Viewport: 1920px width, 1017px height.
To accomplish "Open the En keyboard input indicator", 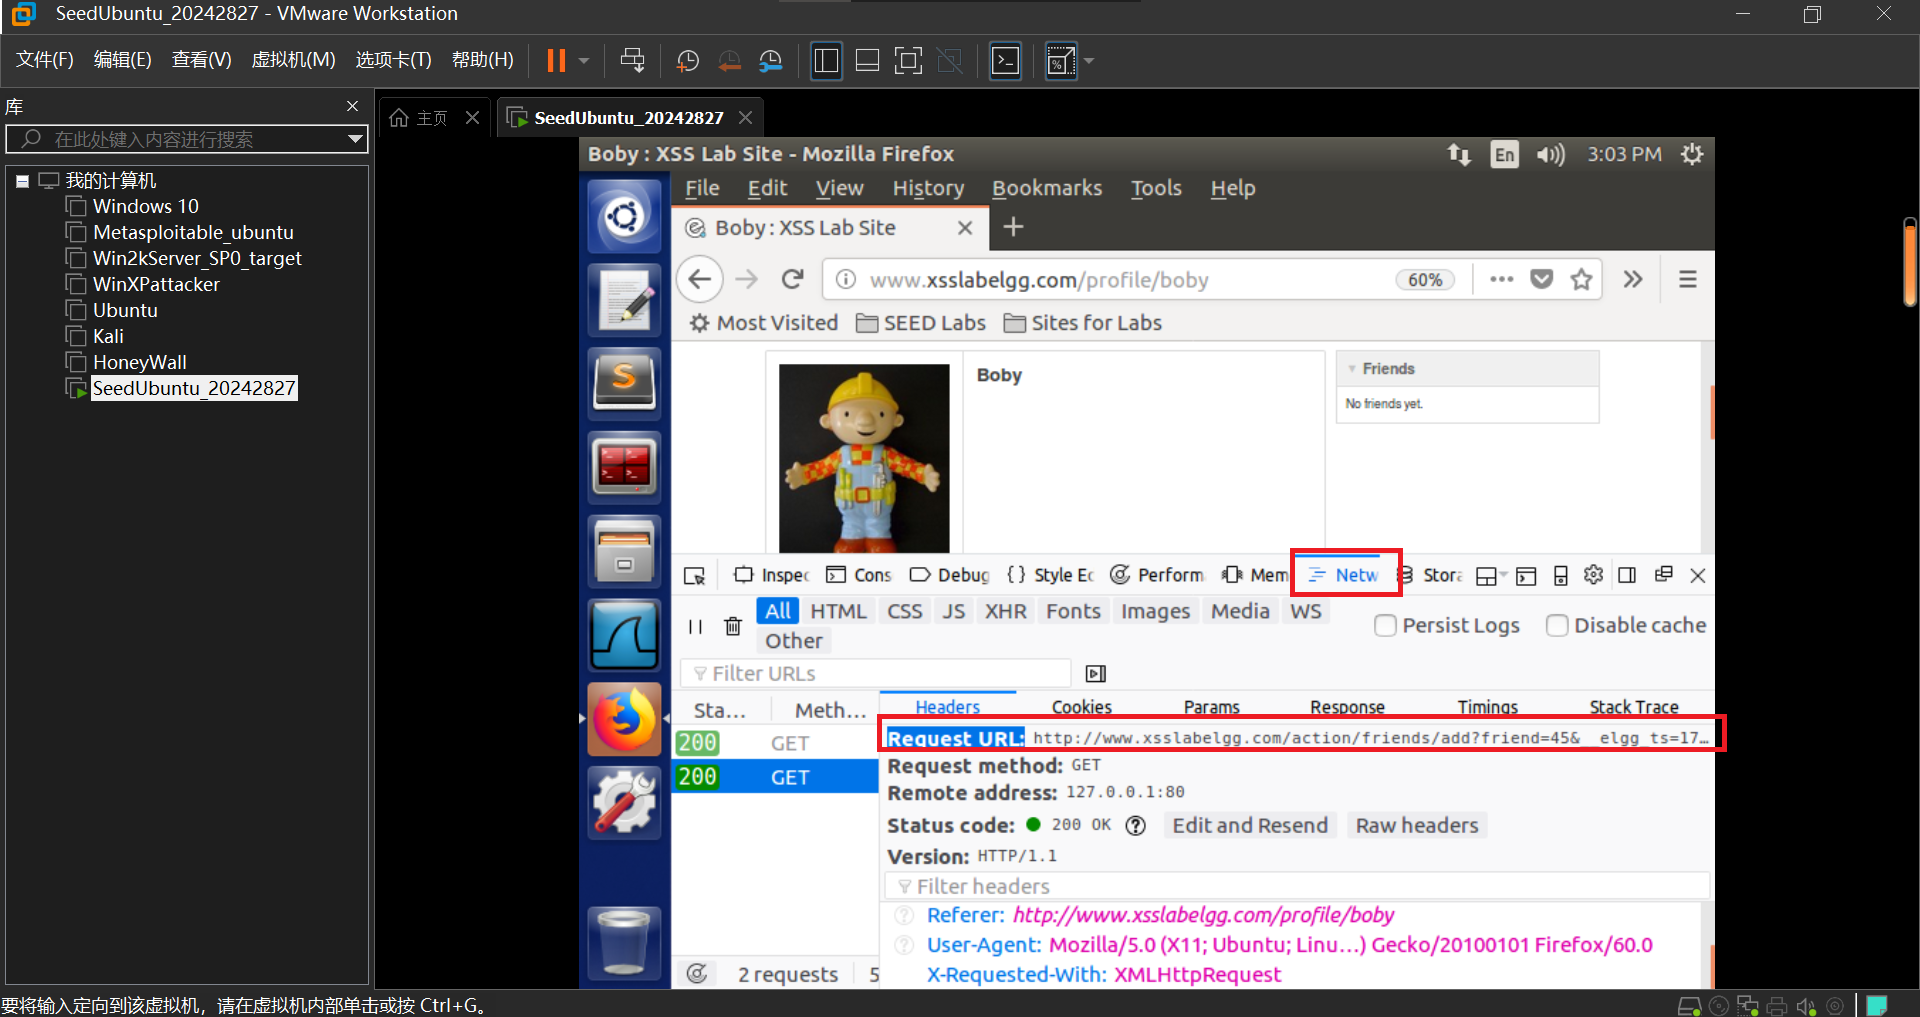I will click(x=1504, y=154).
